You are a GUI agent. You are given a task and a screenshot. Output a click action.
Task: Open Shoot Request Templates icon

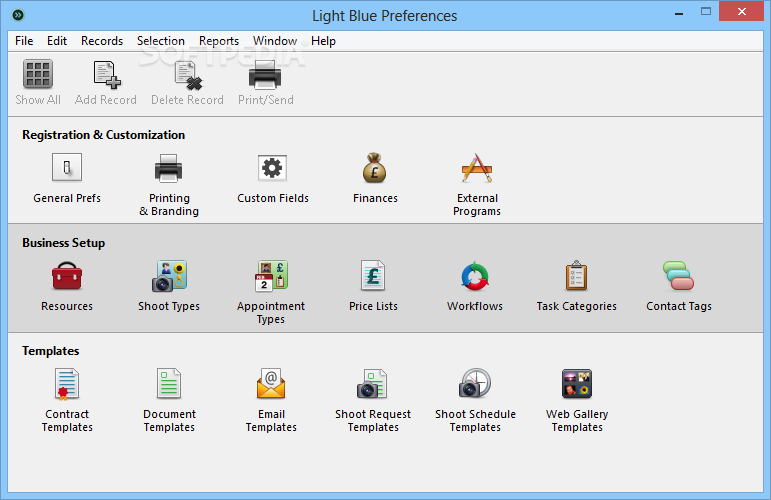tap(372, 383)
